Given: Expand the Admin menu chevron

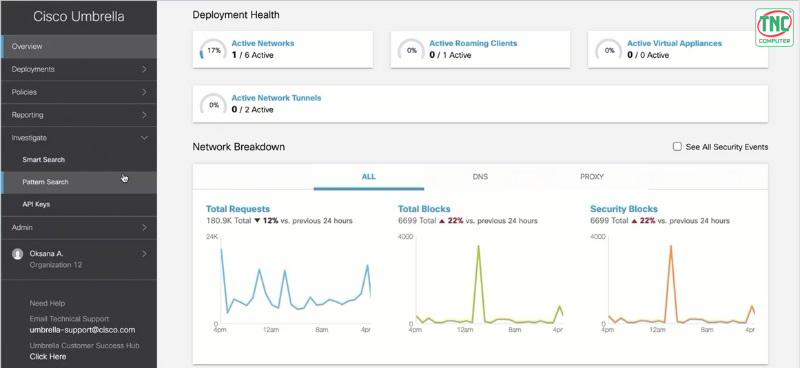Looking at the screenshot, I should (144, 228).
